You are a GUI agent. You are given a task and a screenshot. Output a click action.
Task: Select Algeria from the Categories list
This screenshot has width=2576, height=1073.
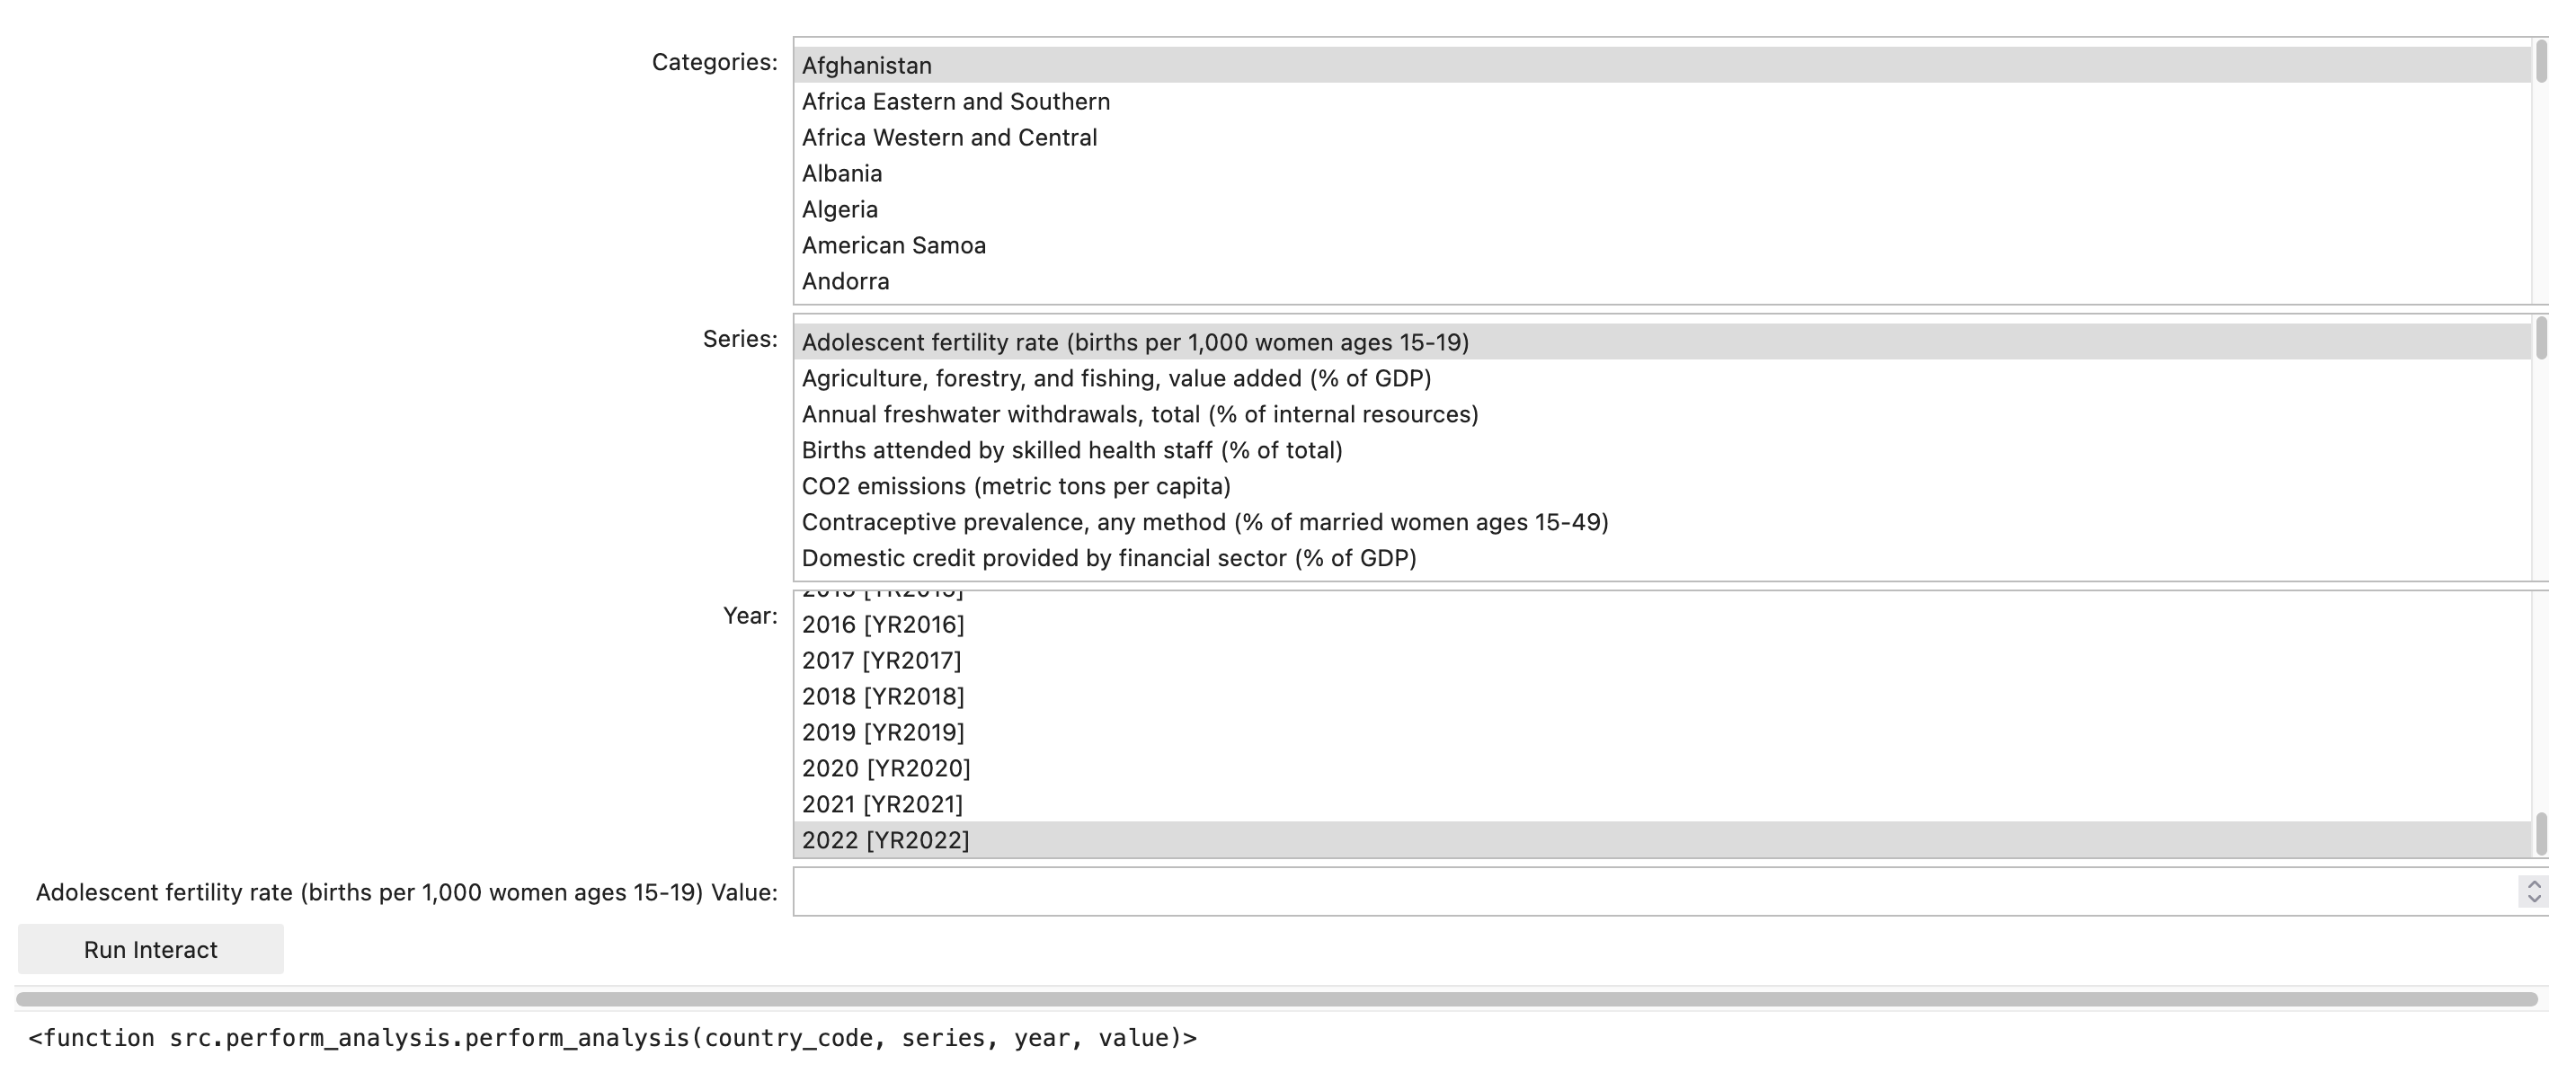[840, 210]
